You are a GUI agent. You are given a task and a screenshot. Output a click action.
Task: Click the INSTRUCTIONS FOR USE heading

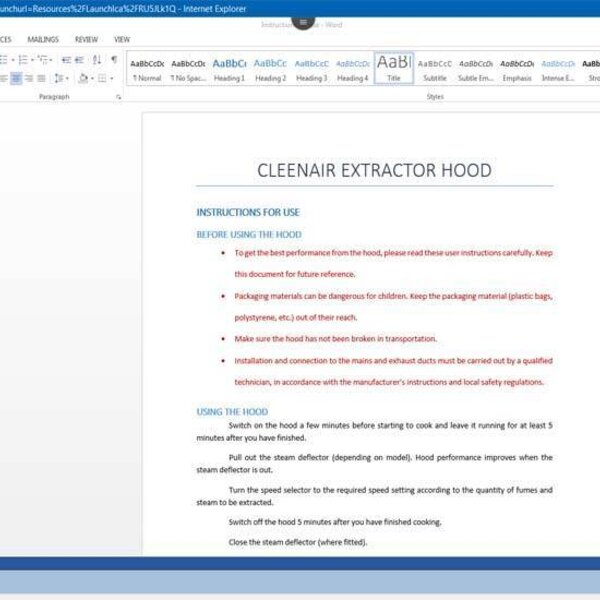click(x=248, y=212)
